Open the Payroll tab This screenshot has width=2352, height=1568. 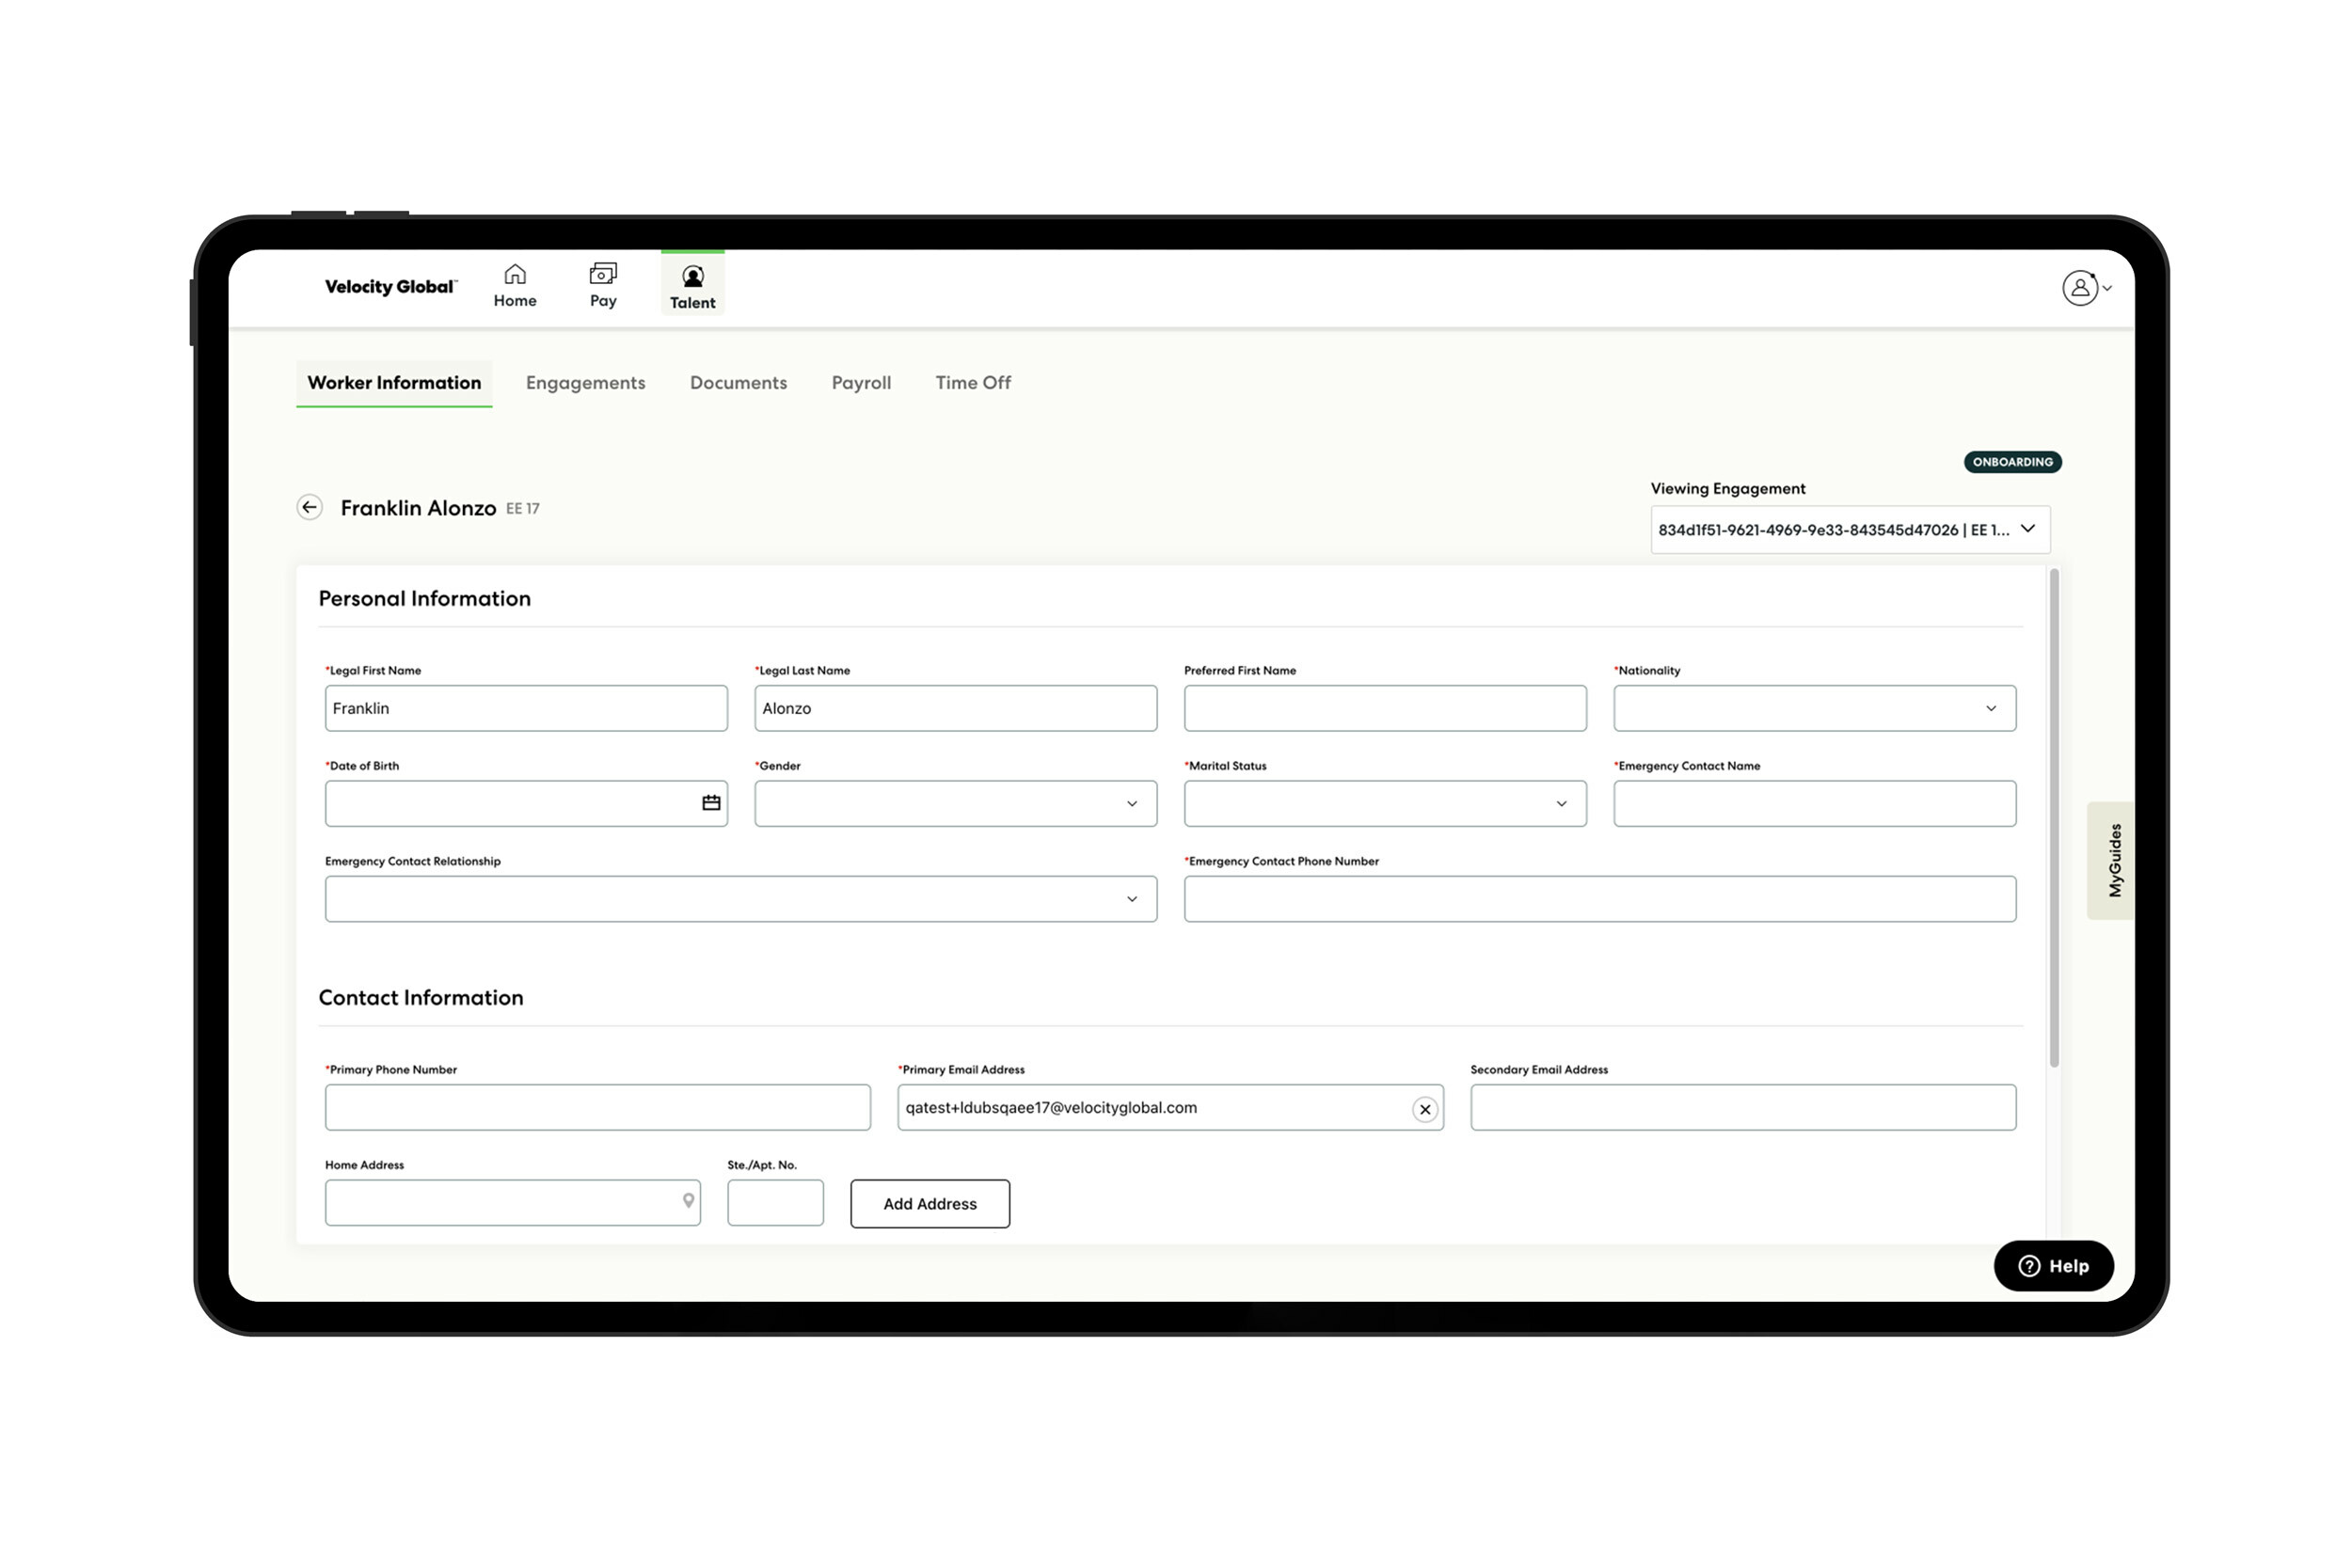click(861, 383)
